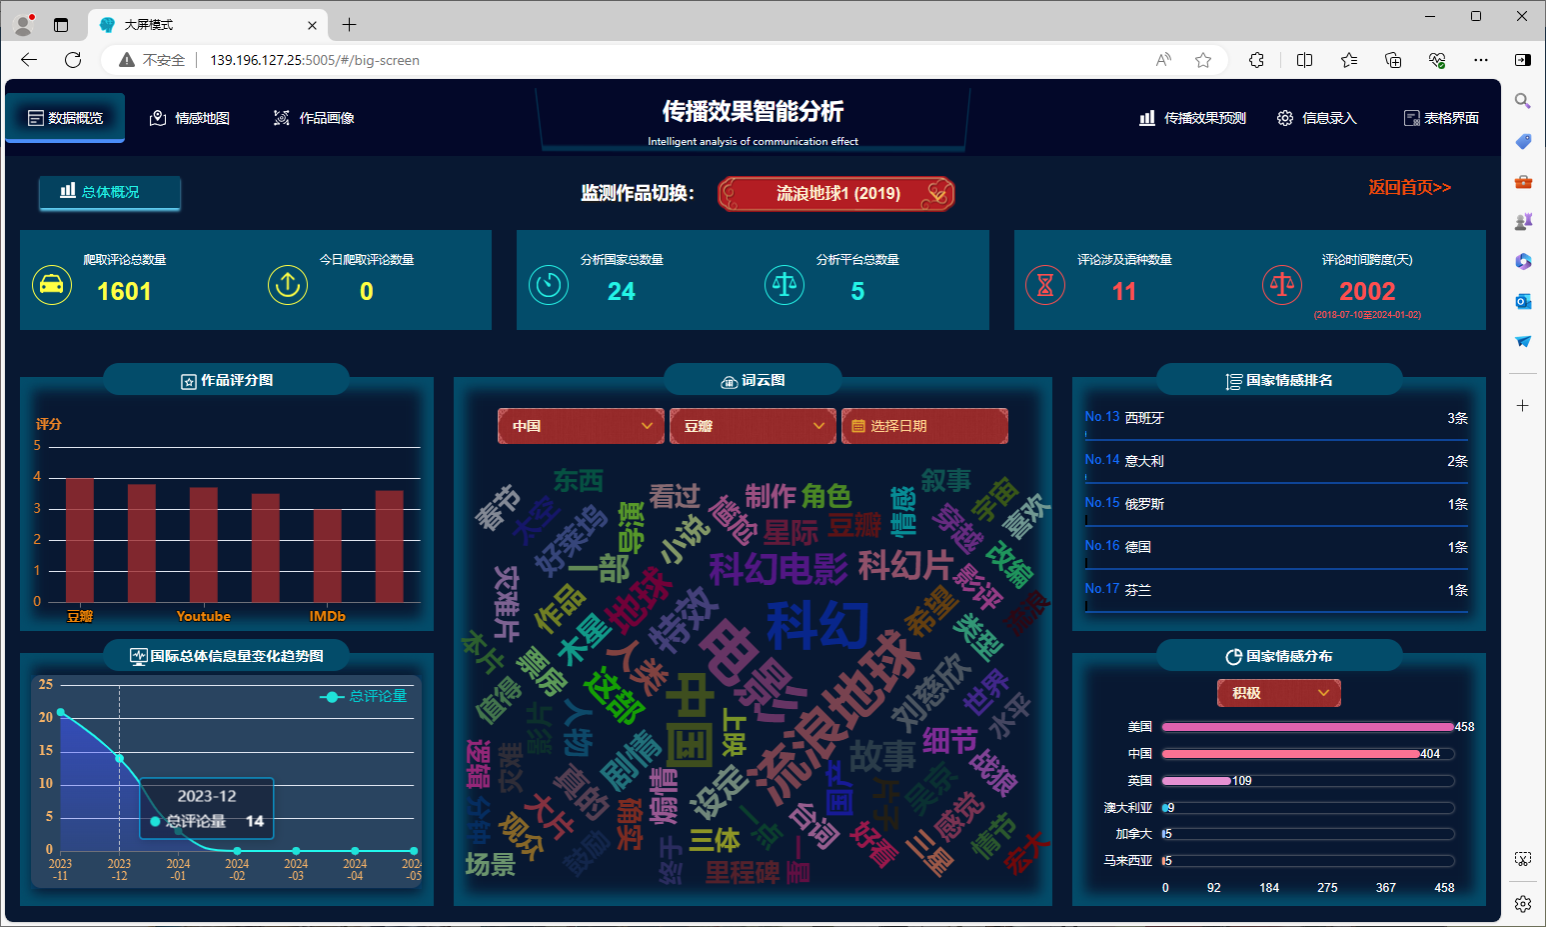The image size is (1546, 927).
Task: Click the sidebar search magnifier icon
Action: tap(1522, 101)
